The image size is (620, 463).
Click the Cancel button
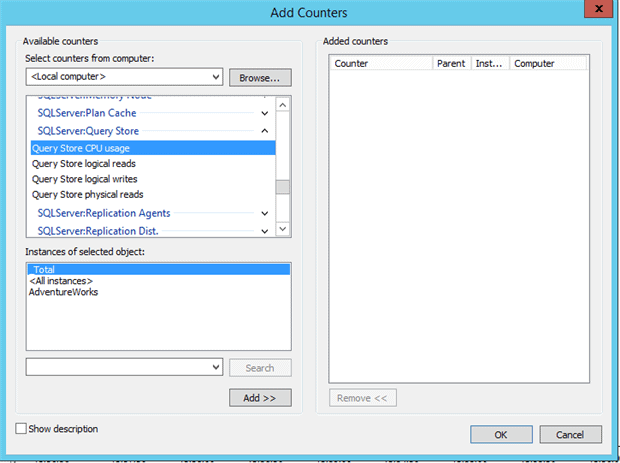(x=571, y=435)
